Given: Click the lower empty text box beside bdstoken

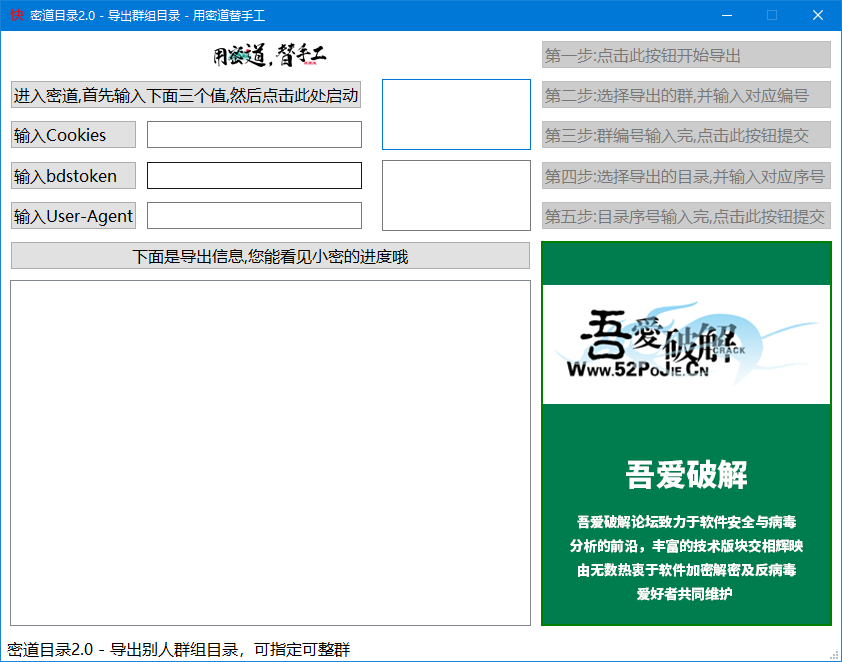Looking at the screenshot, I should [456, 195].
